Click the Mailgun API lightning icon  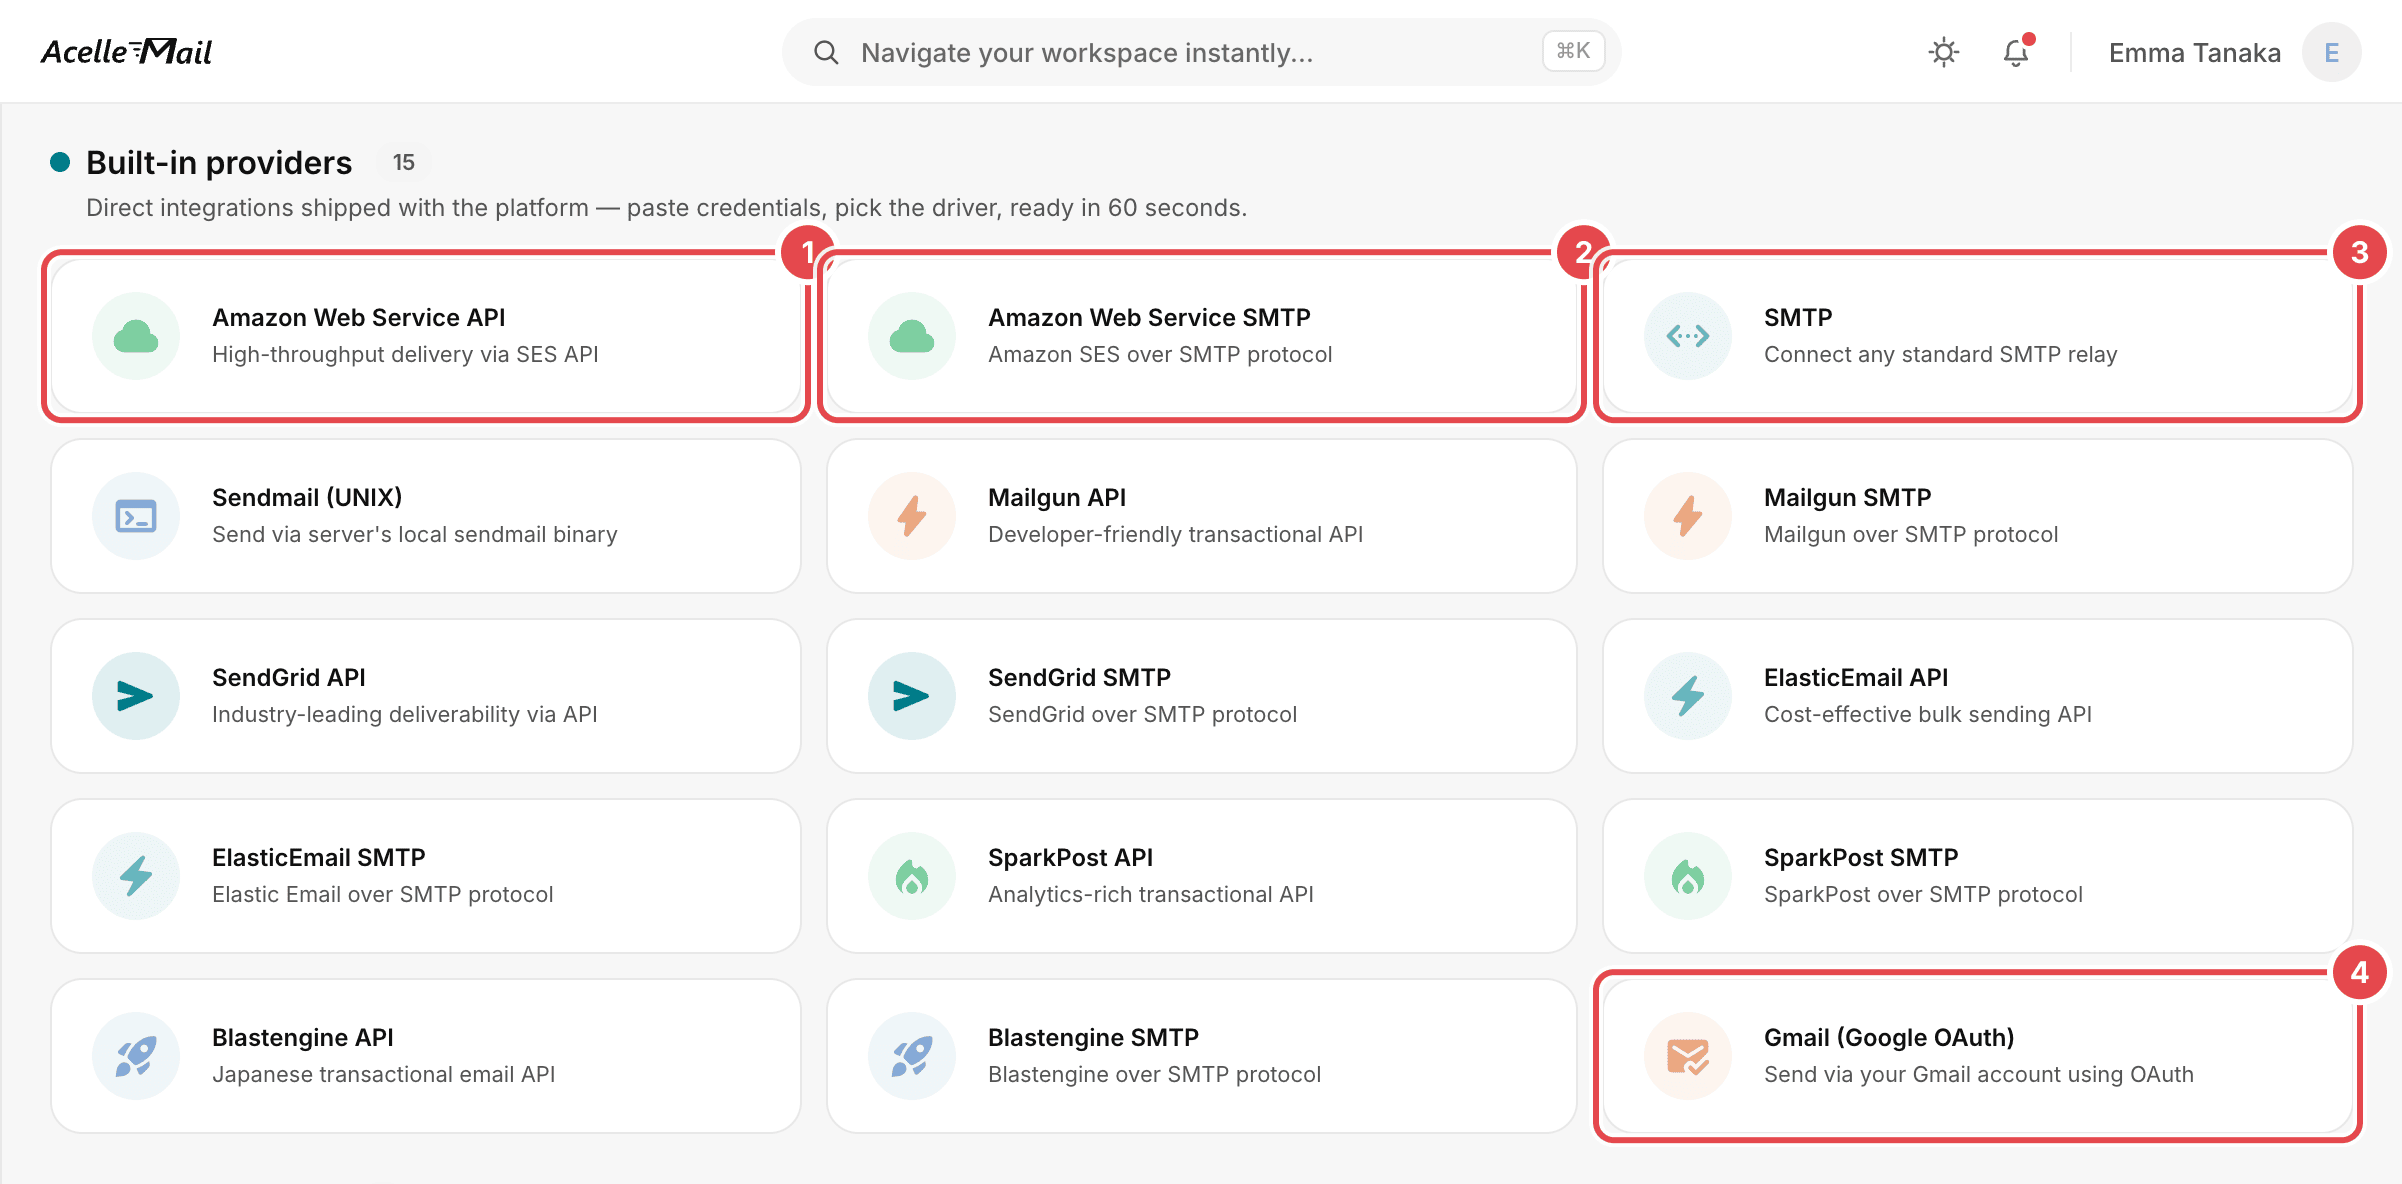click(x=912, y=516)
